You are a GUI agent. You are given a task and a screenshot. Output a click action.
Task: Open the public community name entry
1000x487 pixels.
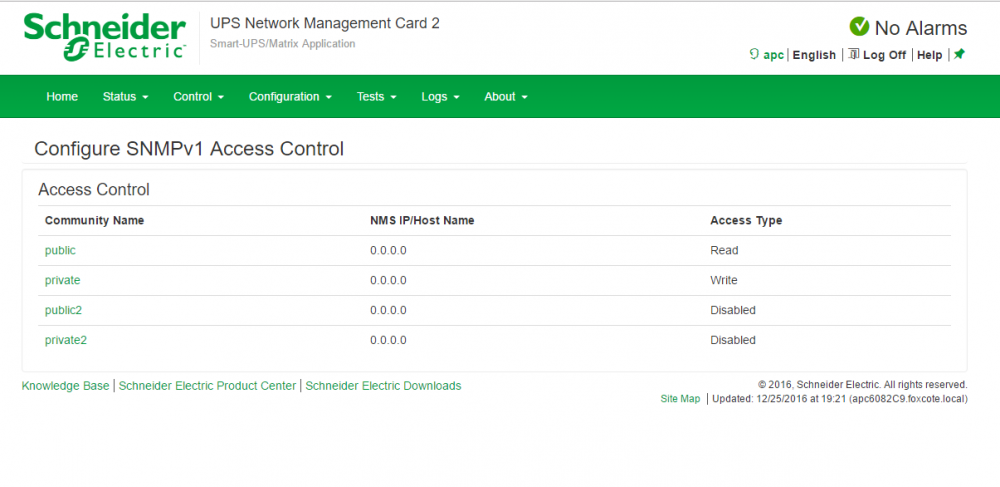point(60,251)
